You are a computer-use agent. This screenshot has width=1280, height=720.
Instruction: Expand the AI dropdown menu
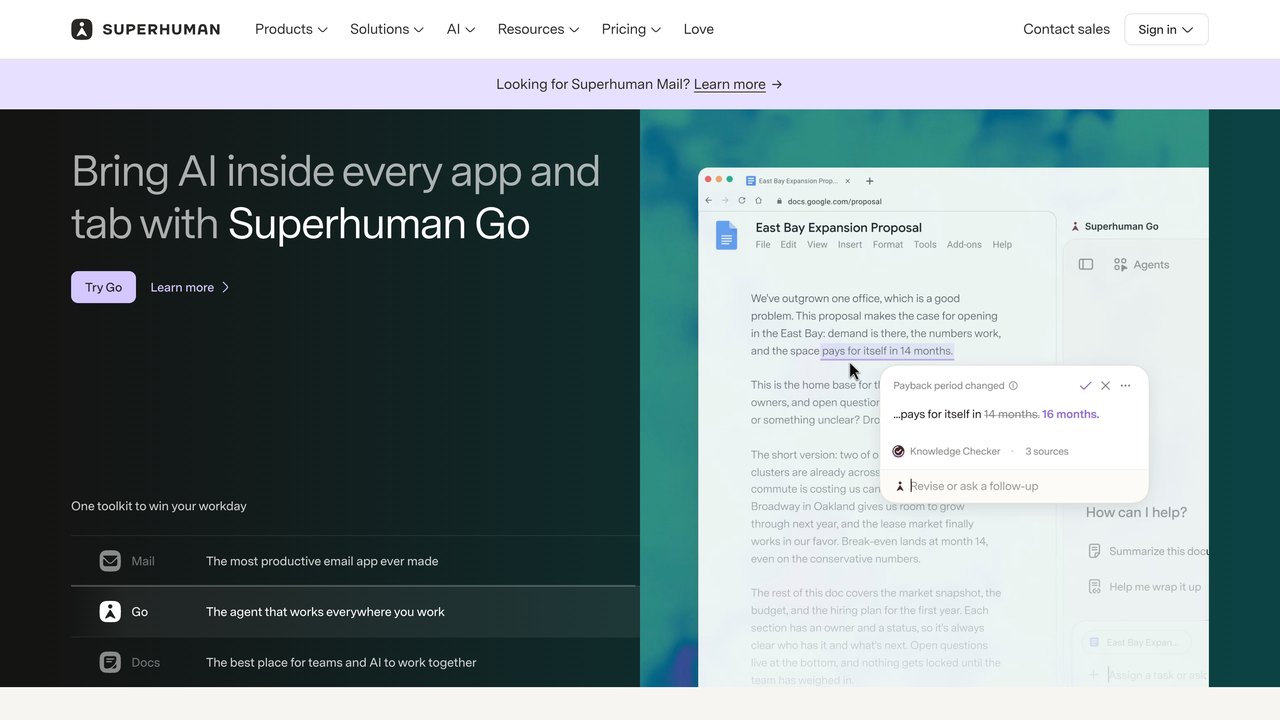(x=461, y=29)
